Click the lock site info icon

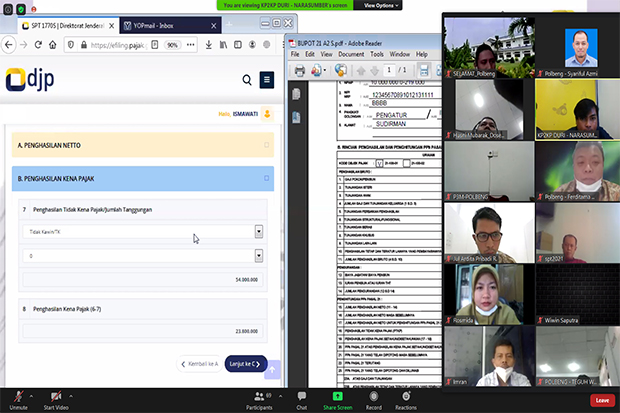click(x=83, y=45)
